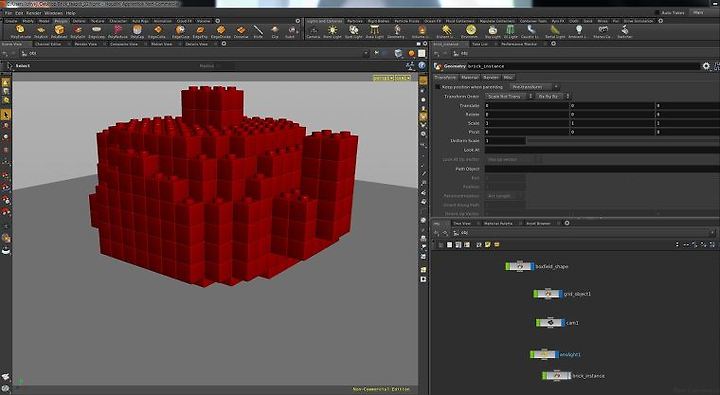720x395 pixels.
Task: Select the EdgeFlip shelf tool
Action: [x=200, y=32]
